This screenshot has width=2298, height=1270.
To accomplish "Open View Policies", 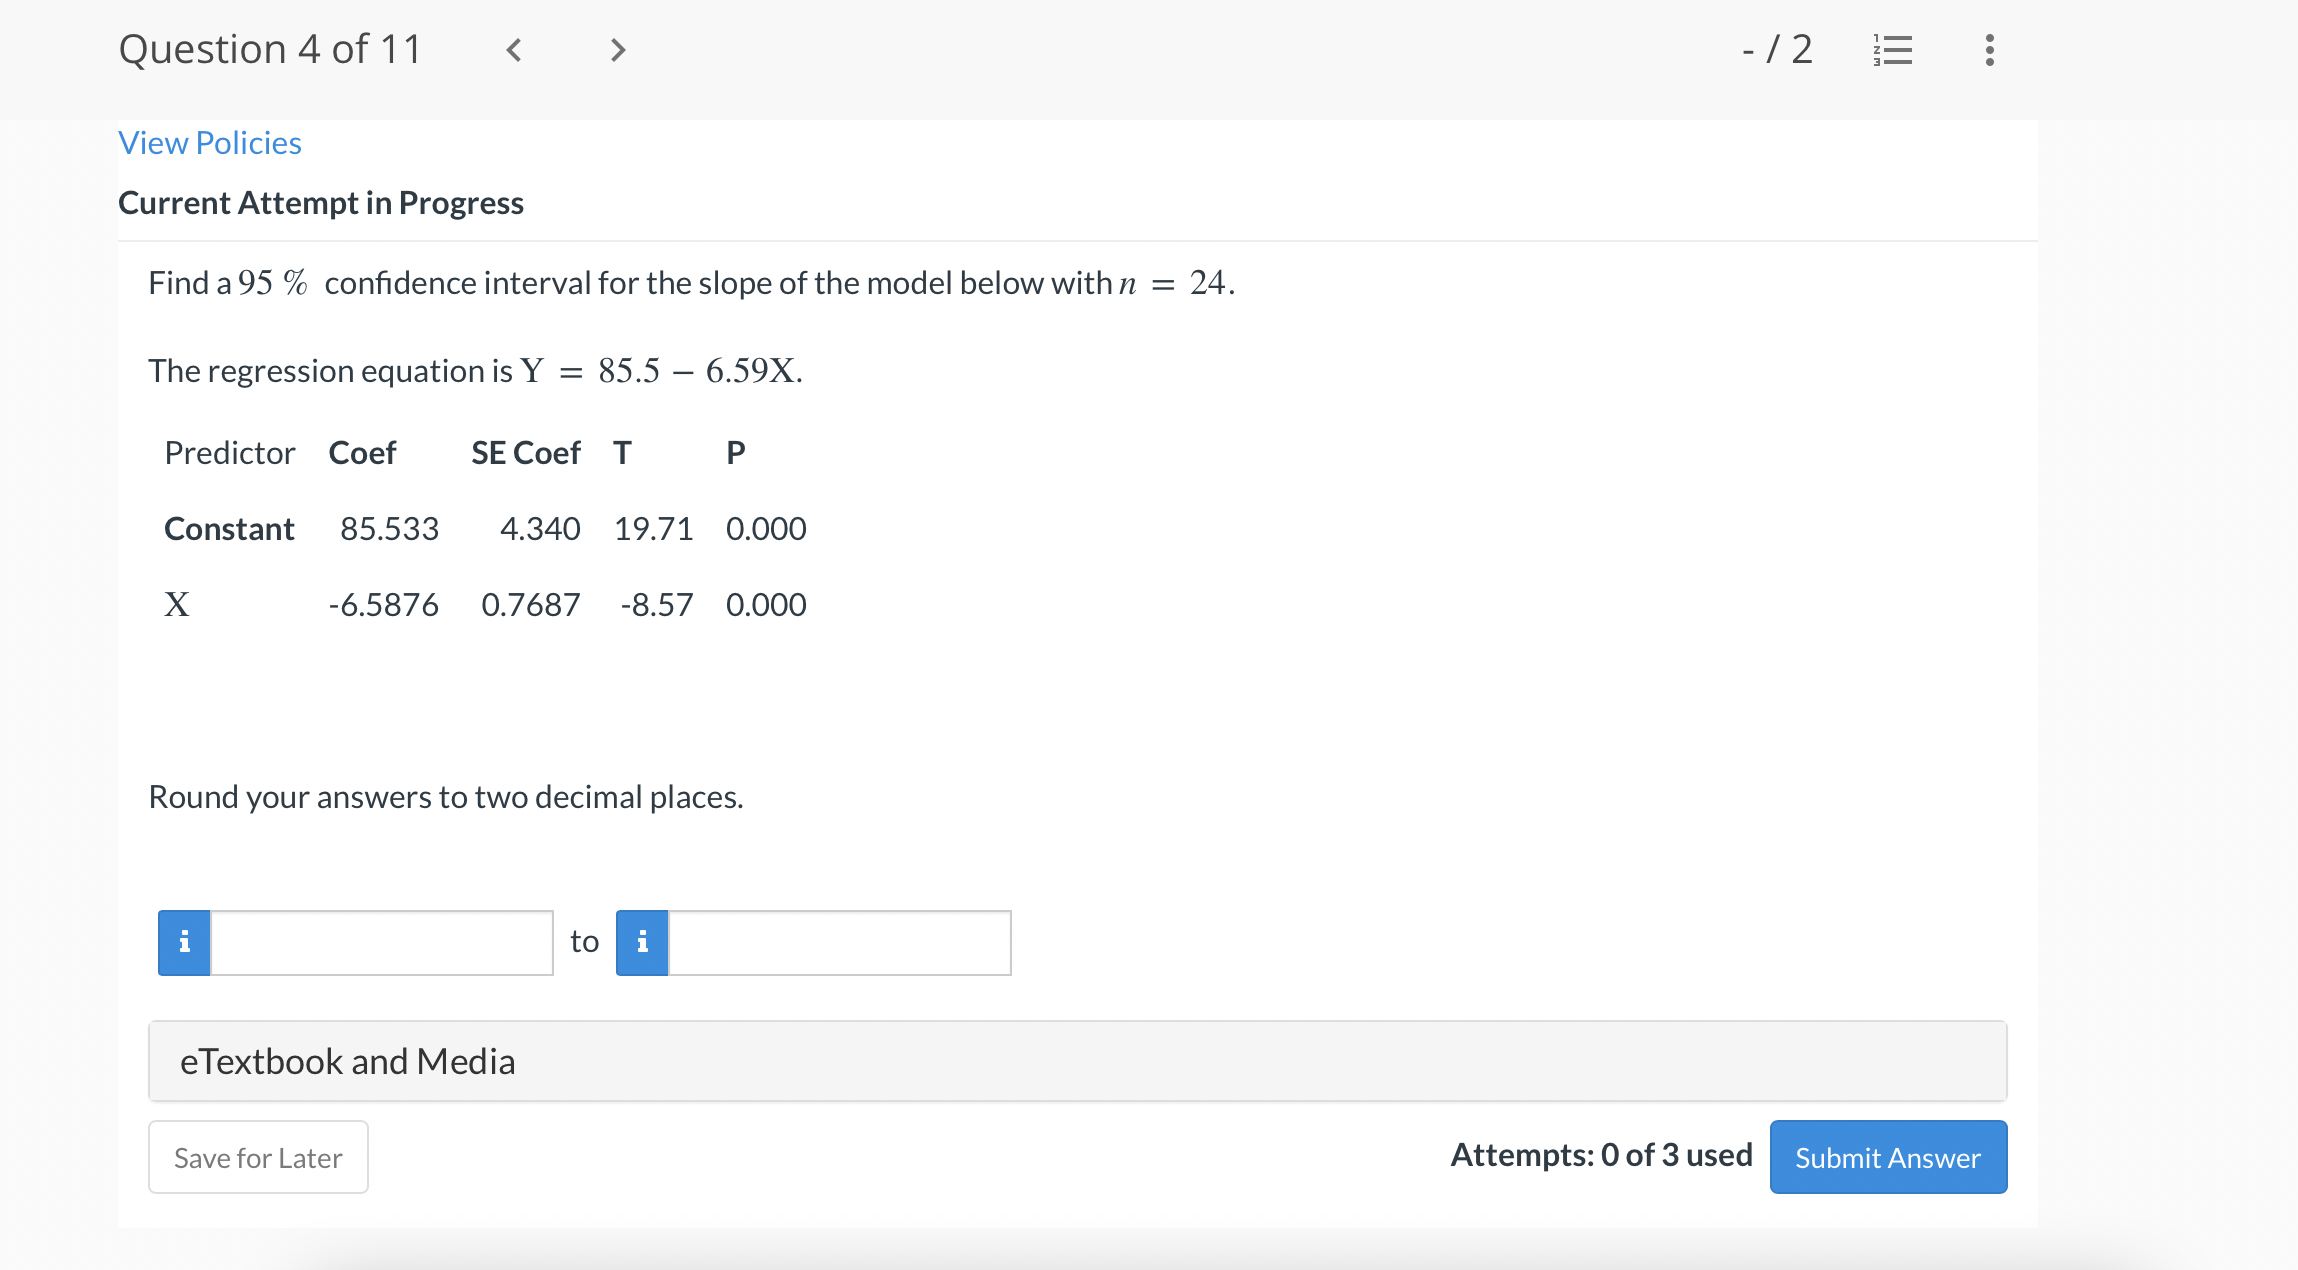I will (x=209, y=142).
